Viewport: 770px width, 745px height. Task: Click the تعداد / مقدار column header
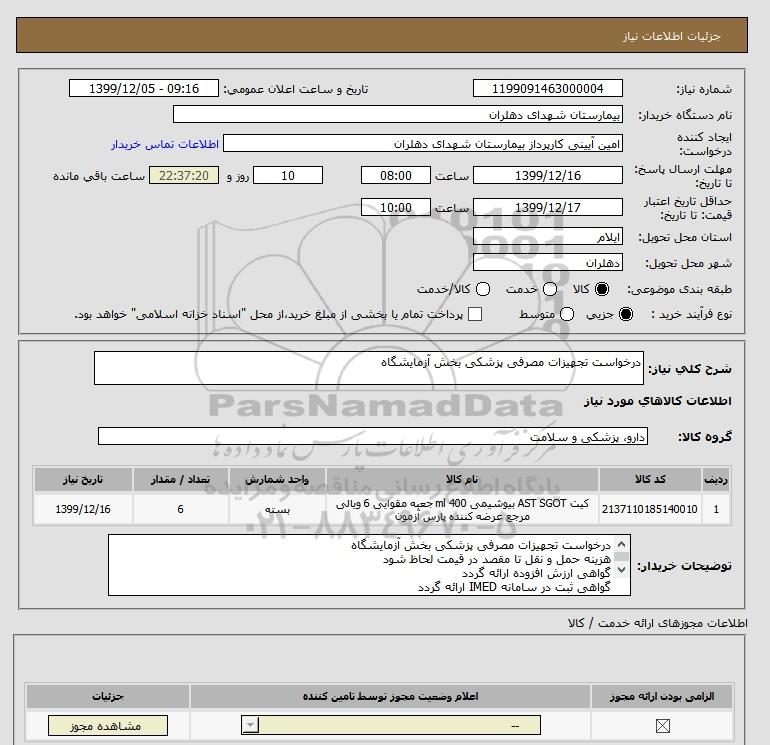coord(180,479)
